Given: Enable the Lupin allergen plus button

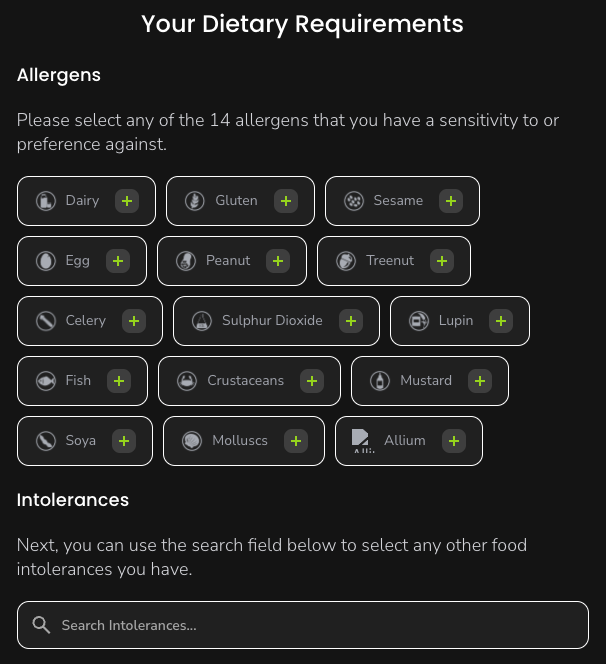Looking at the screenshot, I should (501, 321).
